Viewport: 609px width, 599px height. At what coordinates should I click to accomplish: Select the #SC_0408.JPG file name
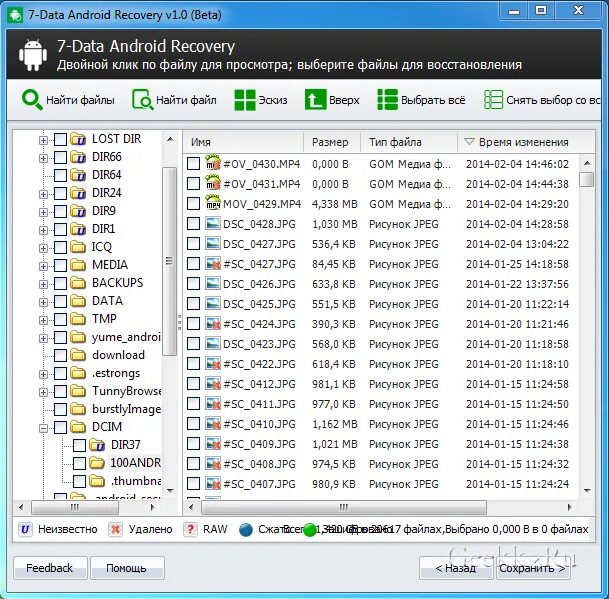click(259, 464)
